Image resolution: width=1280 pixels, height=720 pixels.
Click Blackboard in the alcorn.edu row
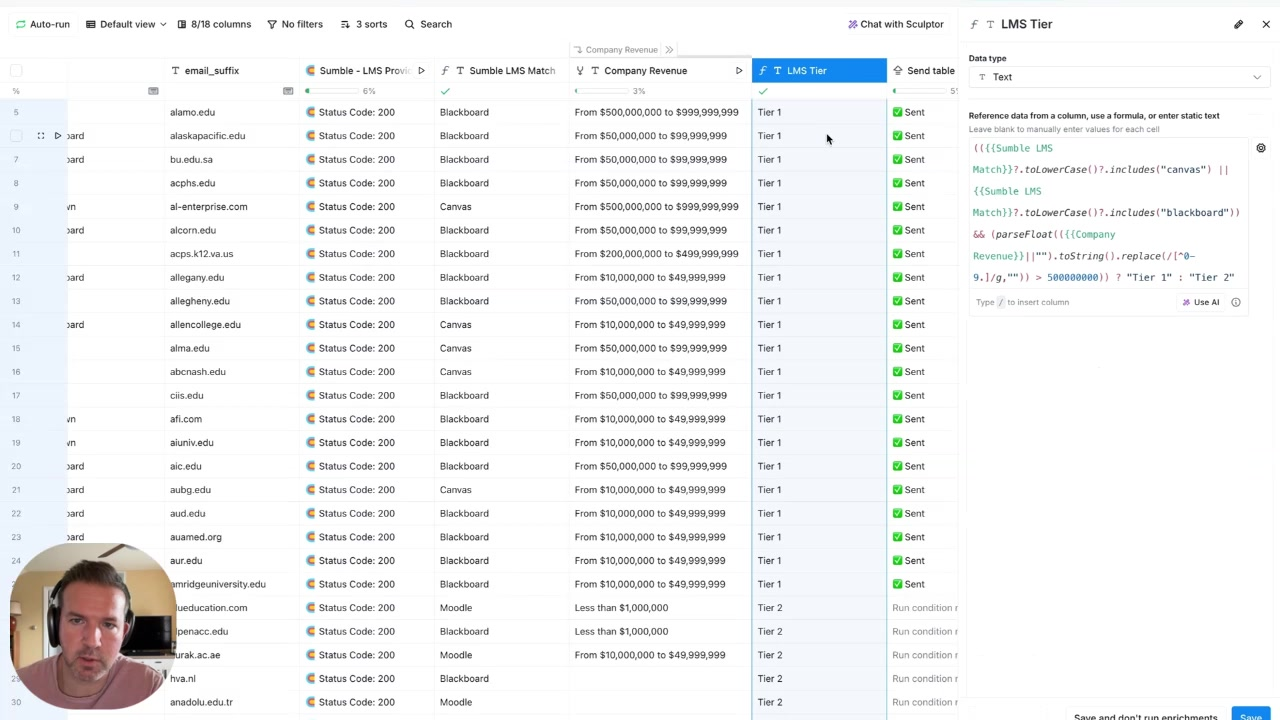pyautogui.click(x=464, y=230)
